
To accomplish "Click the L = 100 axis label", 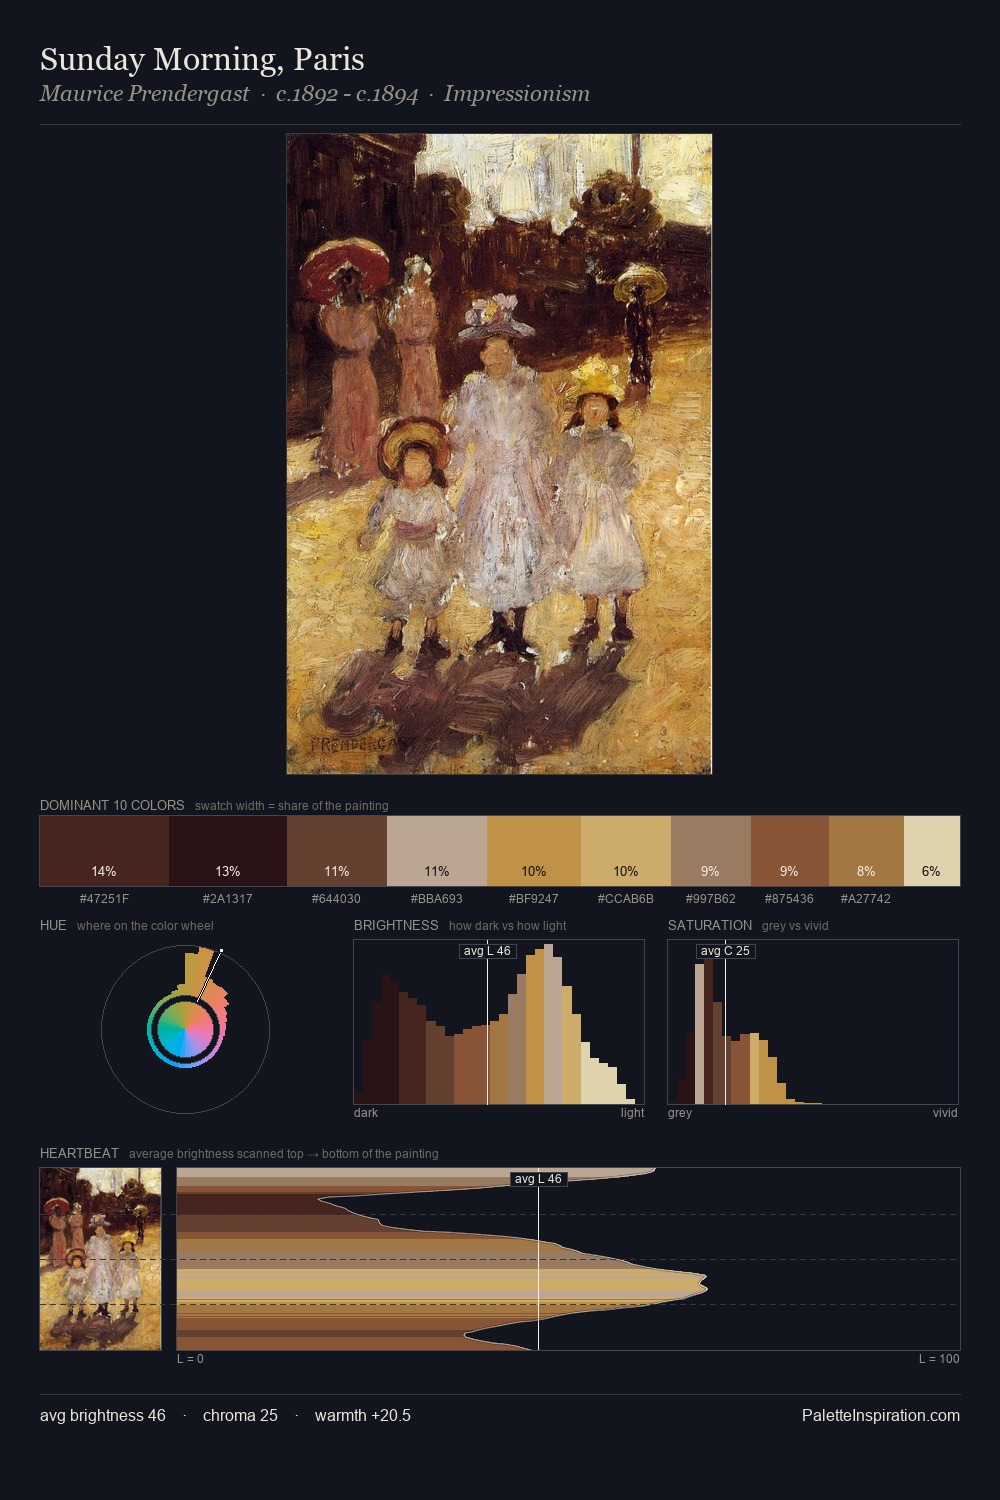I will pyautogui.click(x=939, y=1359).
